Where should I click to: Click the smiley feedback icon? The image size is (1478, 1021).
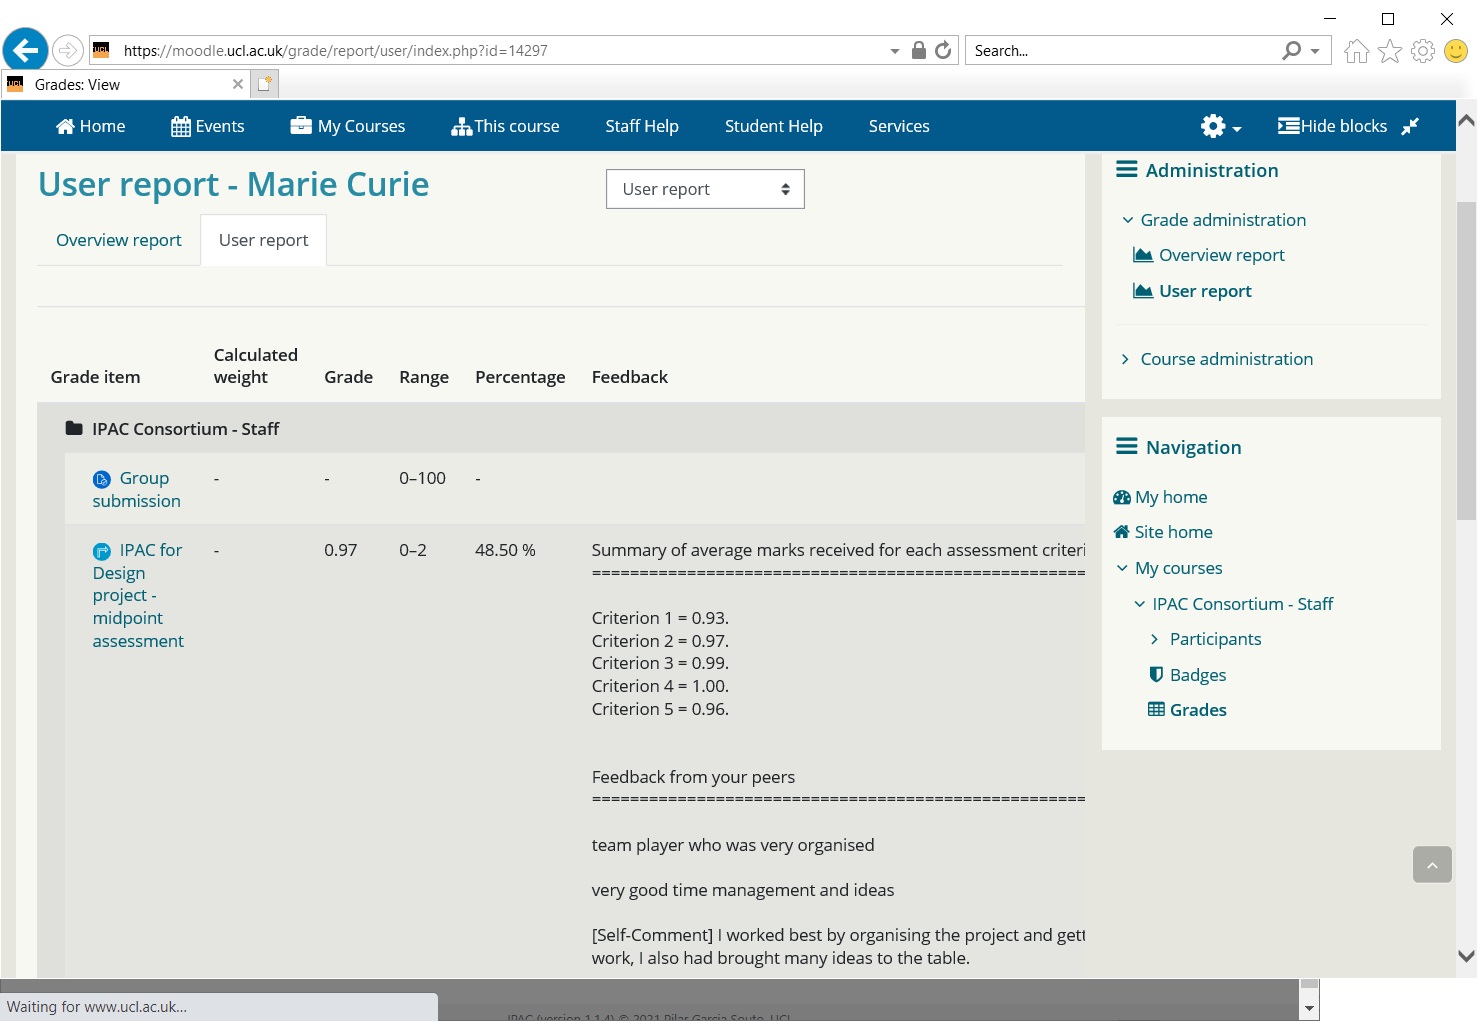(1456, 51)
